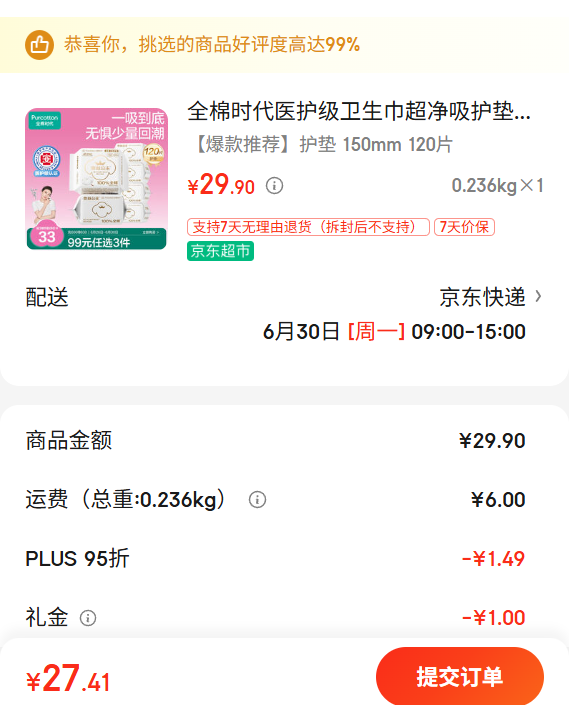Open the 配送 delivery options row
This screenshot has height=705, width=569.
(x=284, y=297)
